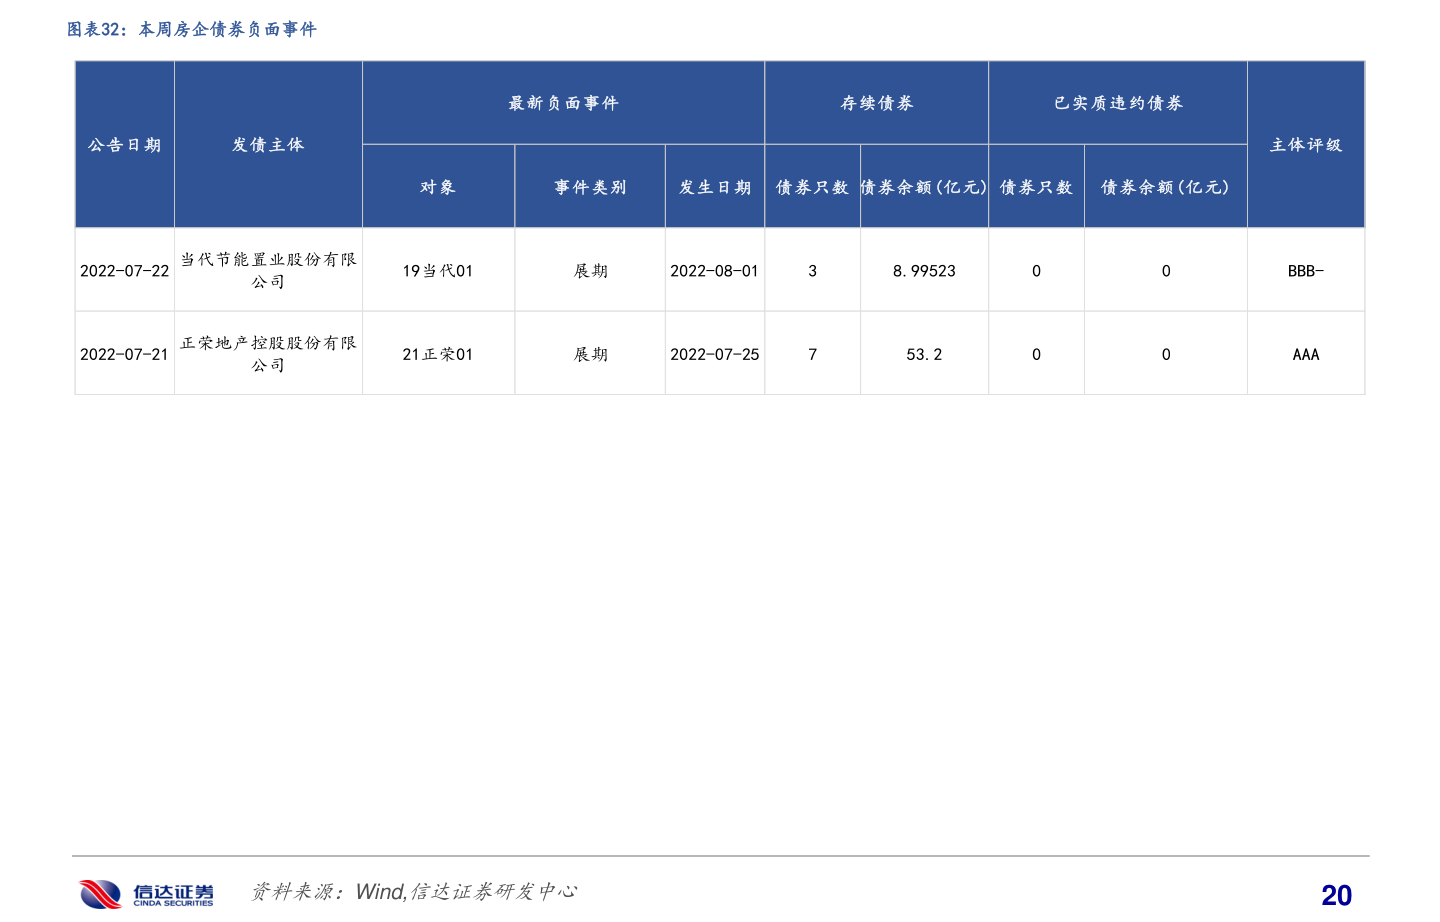Select the 发生日期 sub-header

(714, 185)
